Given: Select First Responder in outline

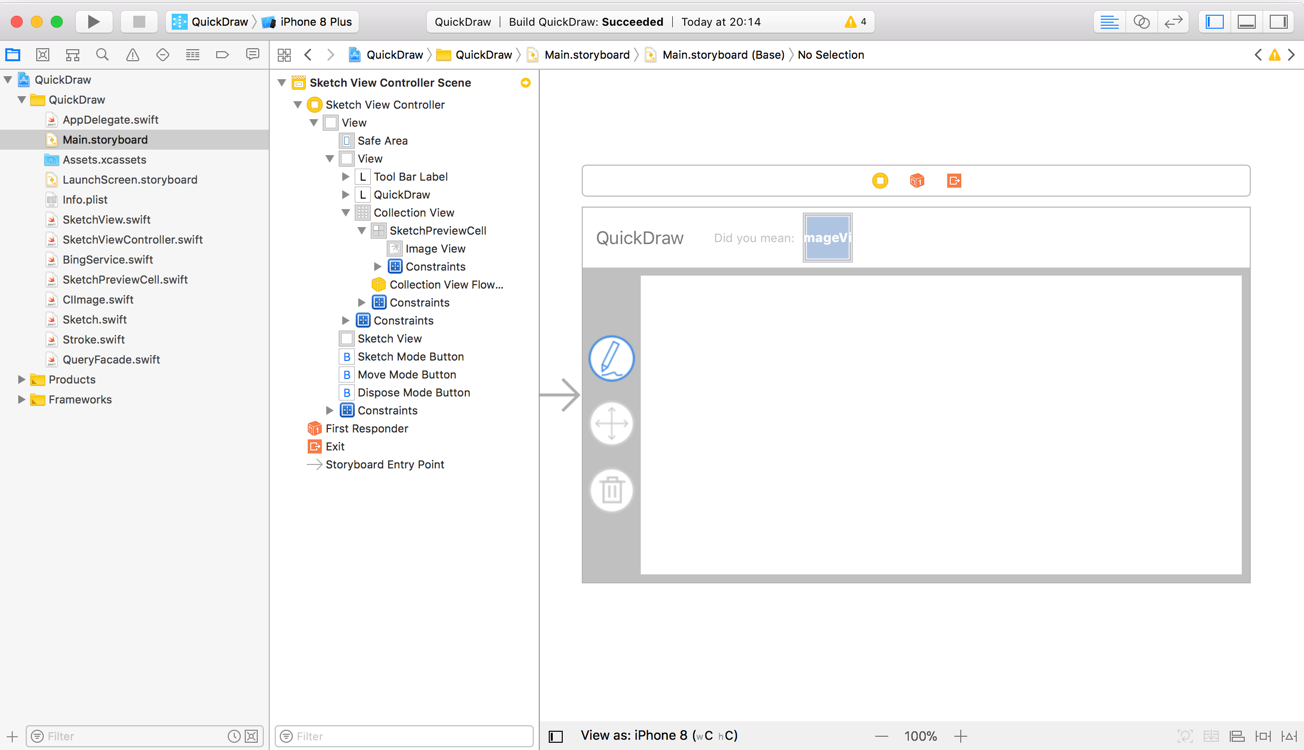Looking at the screenshot, I should [366, 429].
